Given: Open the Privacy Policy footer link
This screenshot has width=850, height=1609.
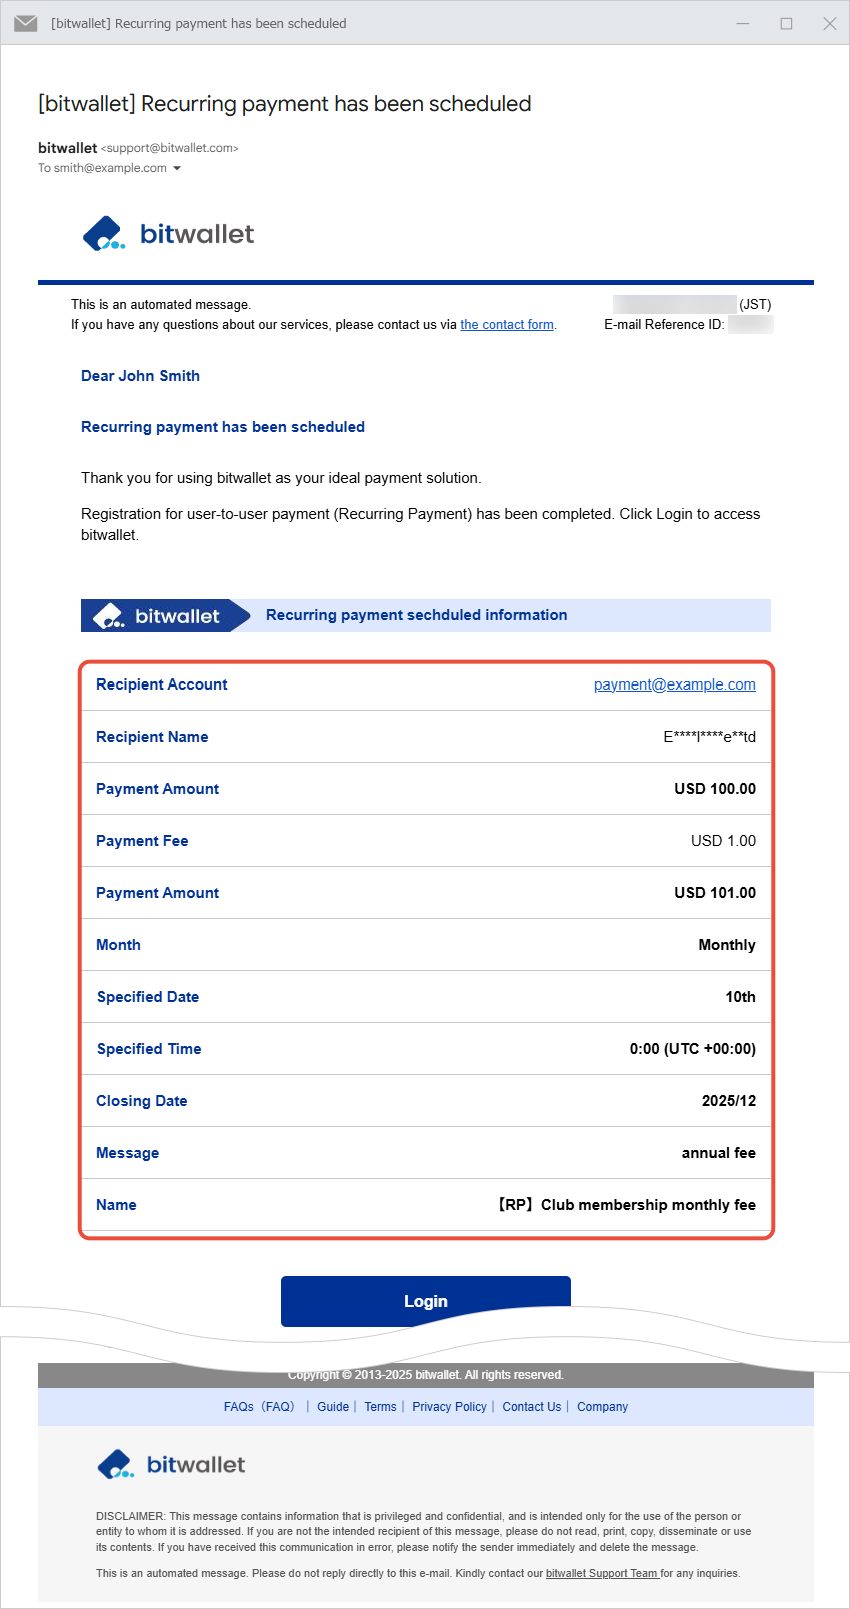Looking at the screenshot, I should point(449,1407).
